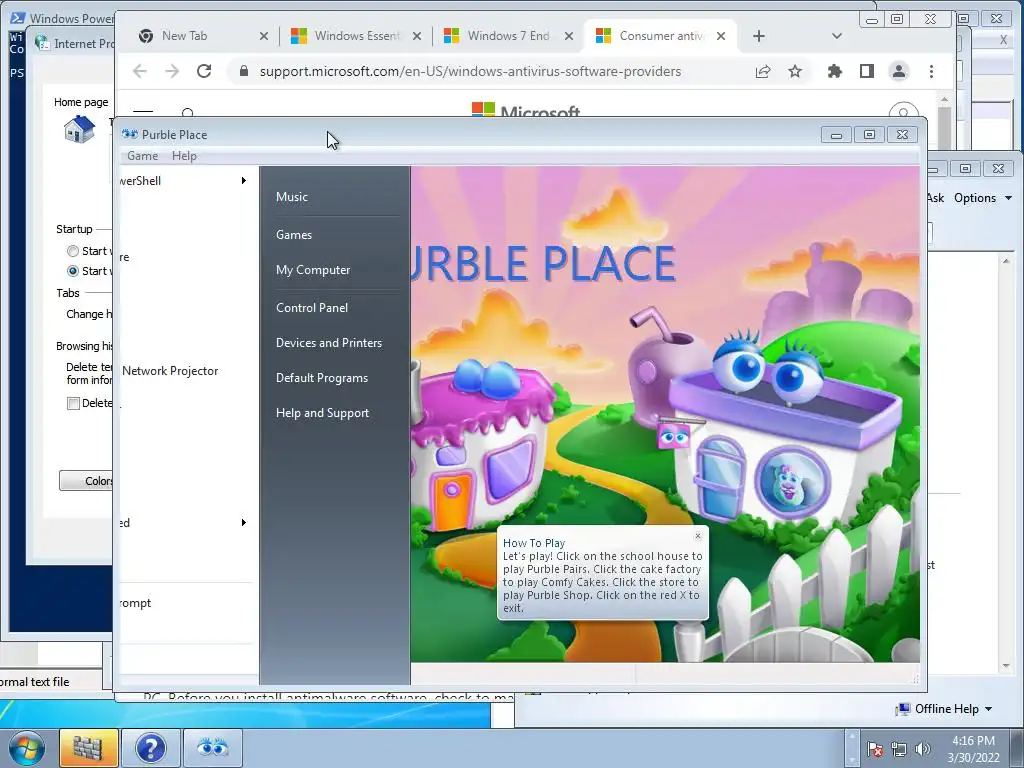Show hidden tray icons arrow
Viewport: 1024px width, 768px height.
point(852,748)
